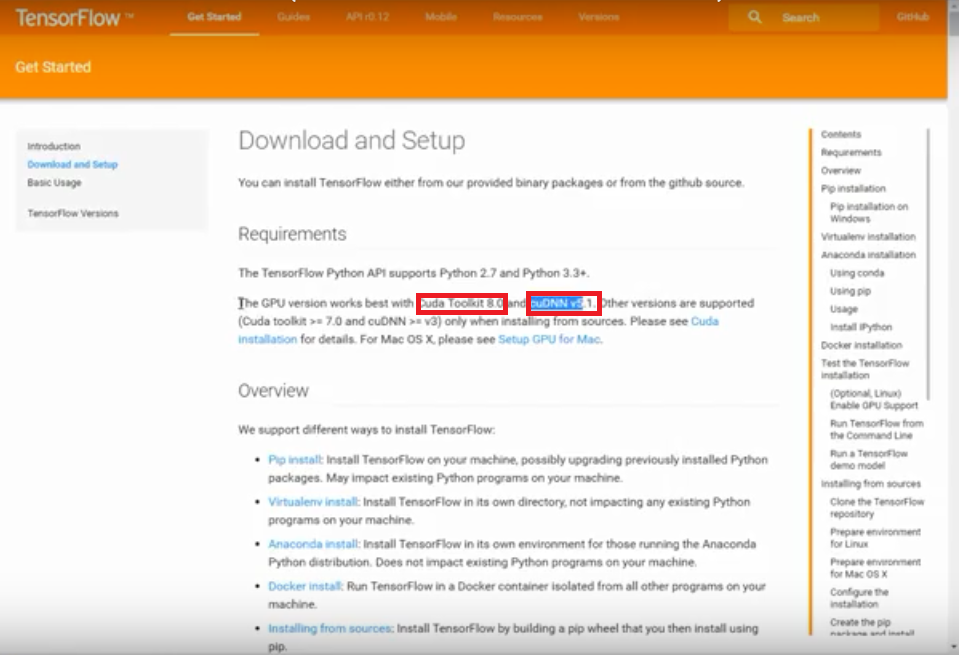The image size is (959, 655).
Task: Open the API r0.12 tab
Action: [368, 17]
